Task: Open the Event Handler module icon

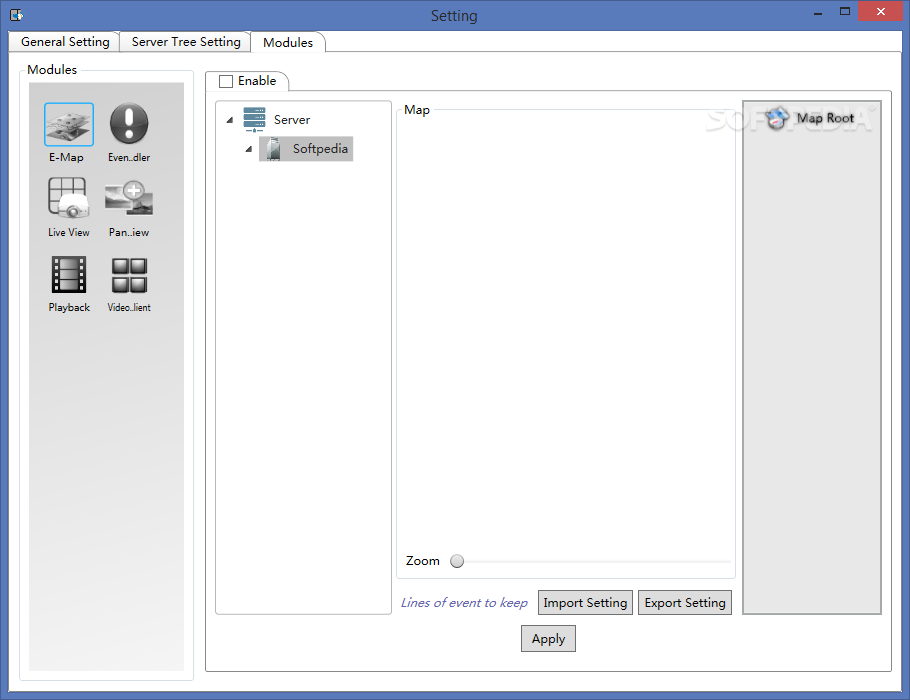Action: 129,123
